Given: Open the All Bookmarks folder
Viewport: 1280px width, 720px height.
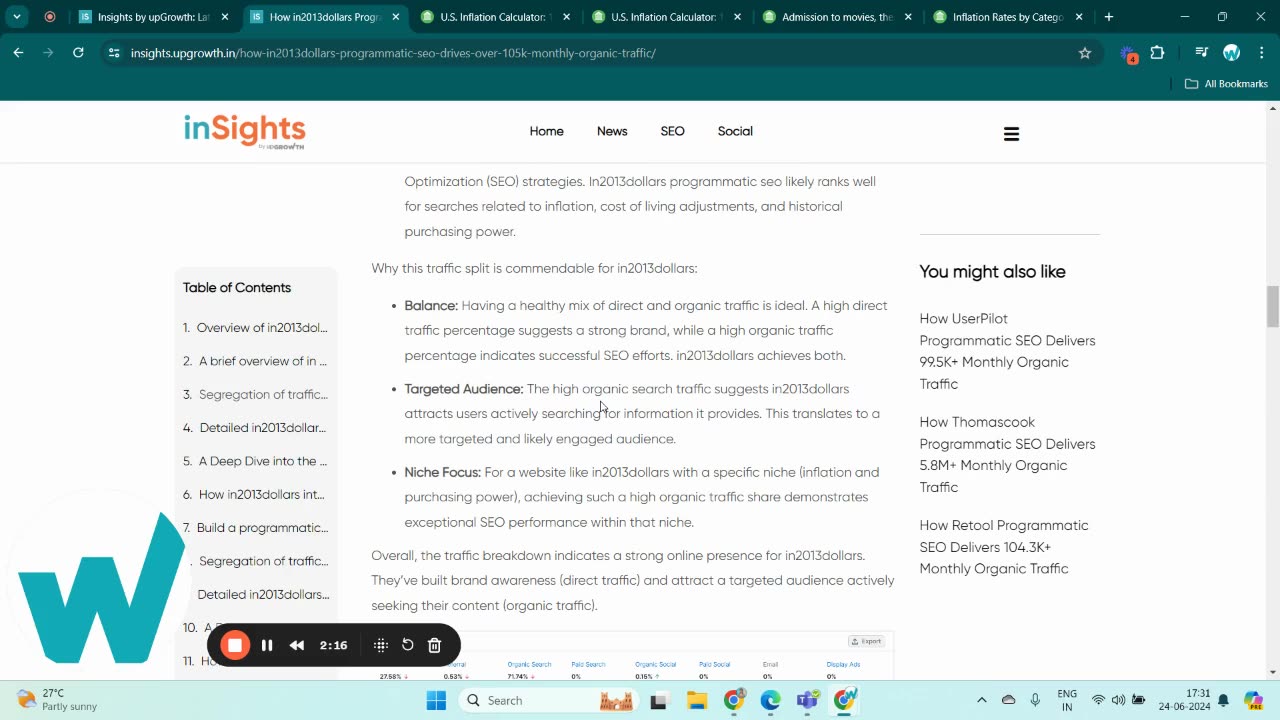Looking at the screenshot, I should click(x=1226, y=84).
